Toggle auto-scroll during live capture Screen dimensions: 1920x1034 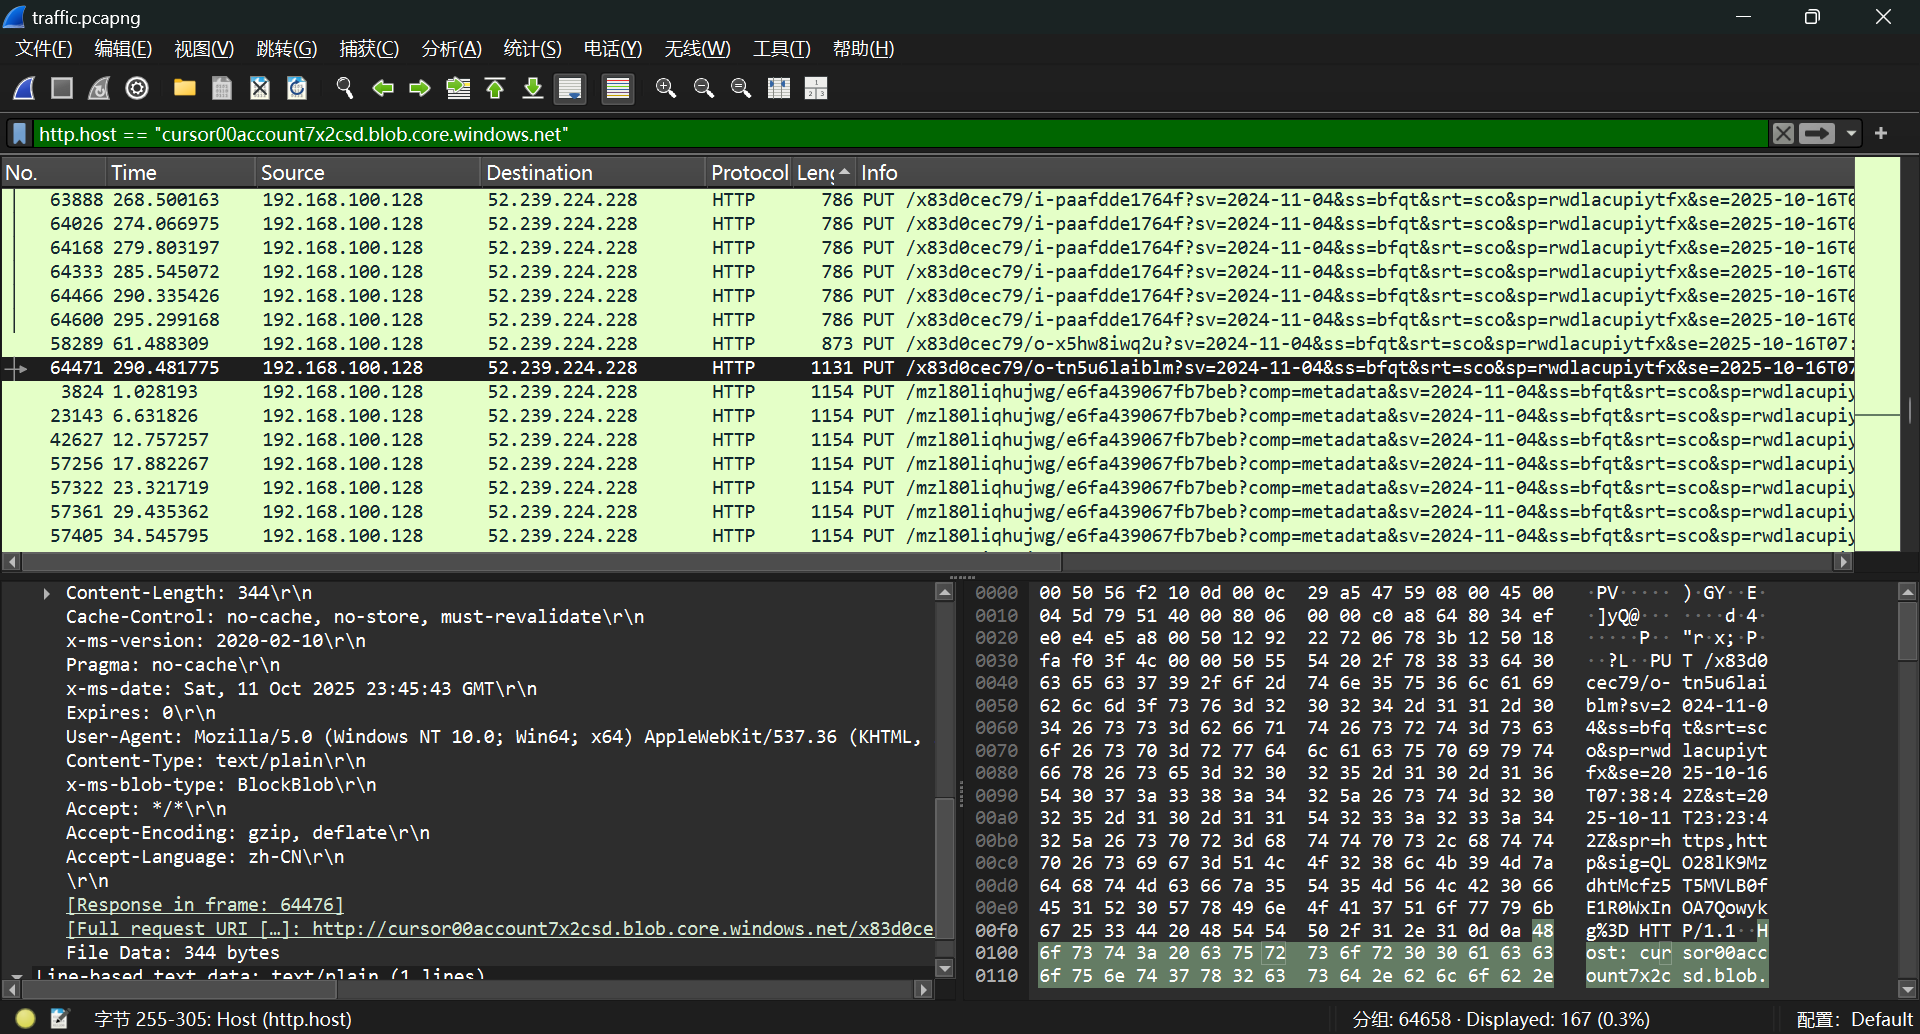[x=570, y=89]
